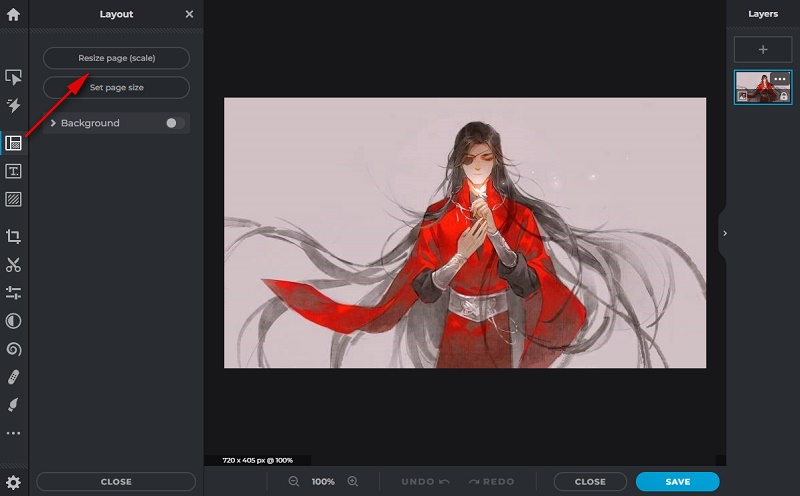Screen dimensions: 800x496
Task: Click the image type icon on layer thumbnail
Action: point(742,96)
